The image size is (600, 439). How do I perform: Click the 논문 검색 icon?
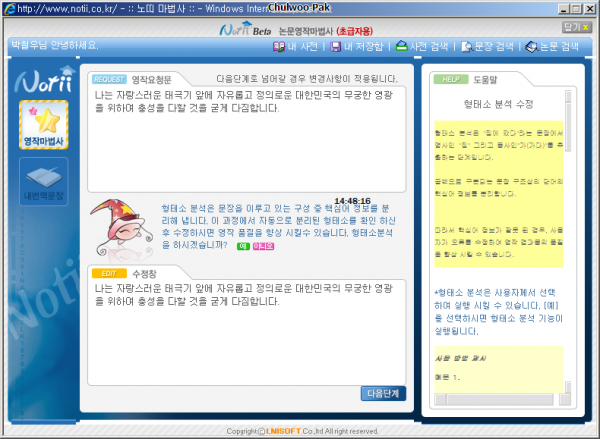532,47
